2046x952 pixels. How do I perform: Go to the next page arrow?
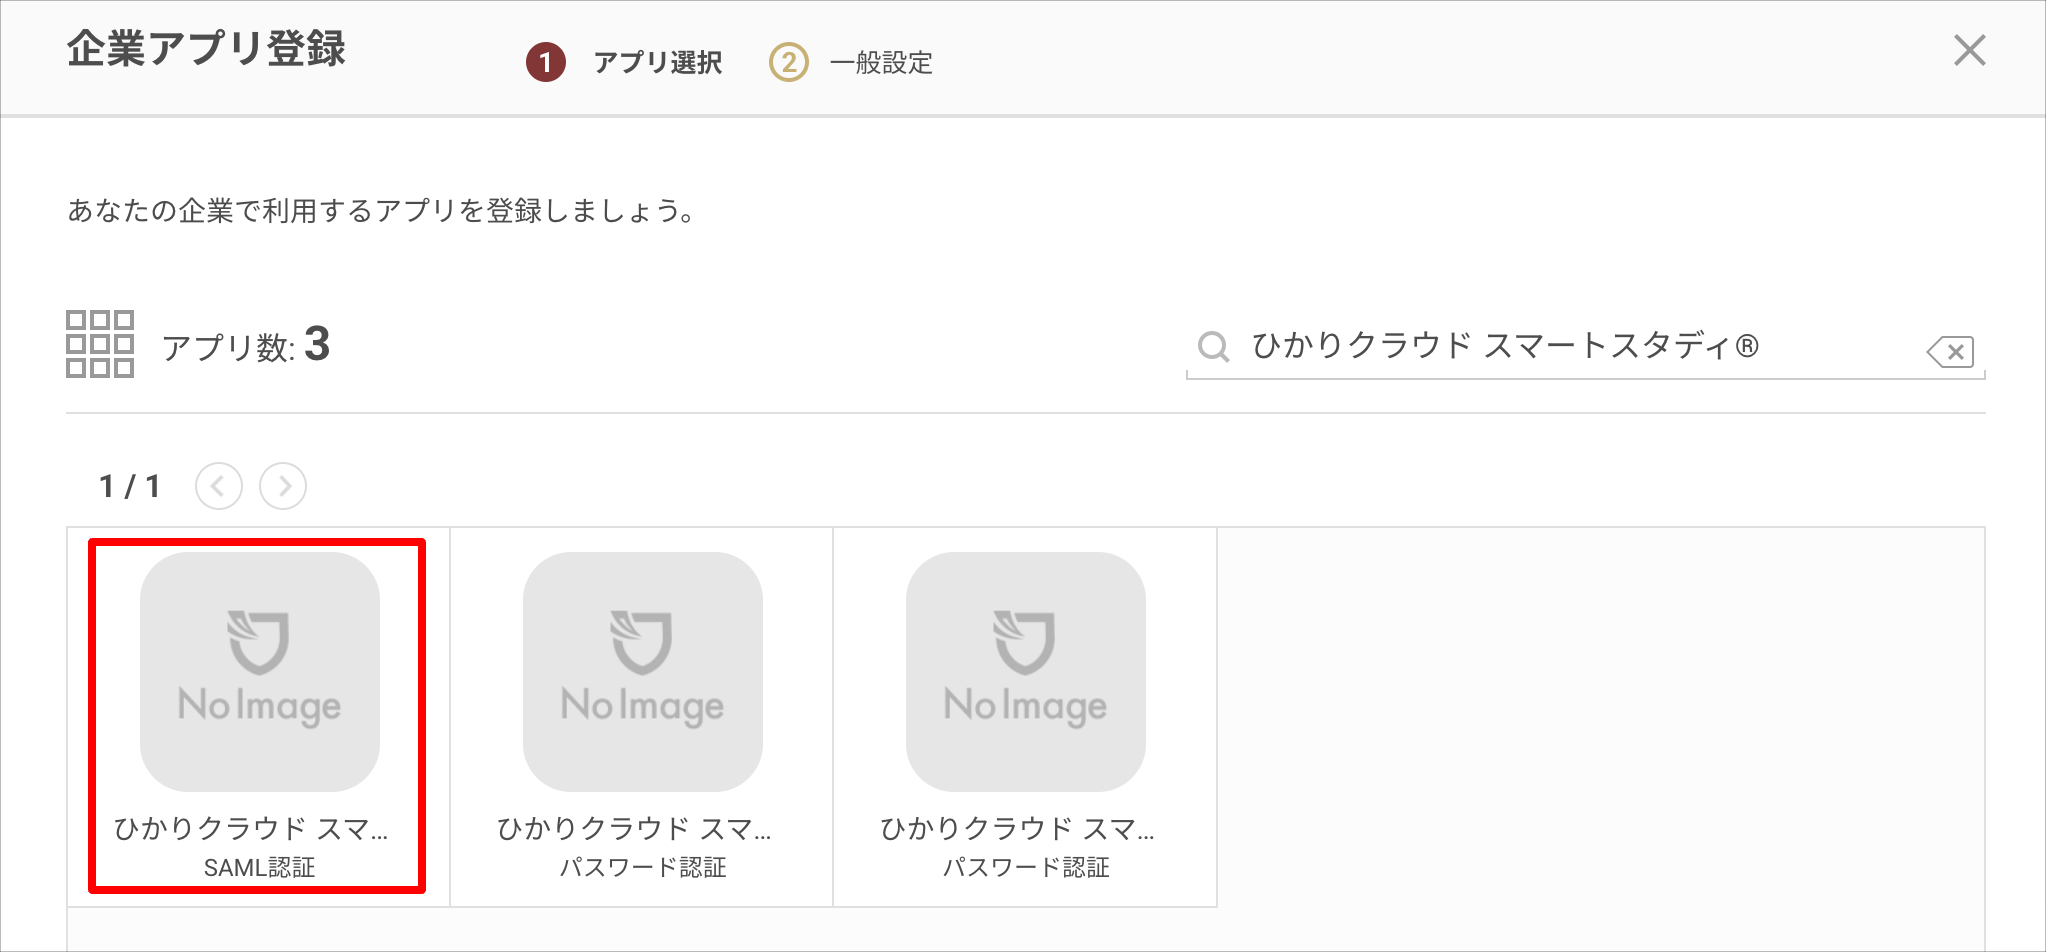[x=283, y=486]
